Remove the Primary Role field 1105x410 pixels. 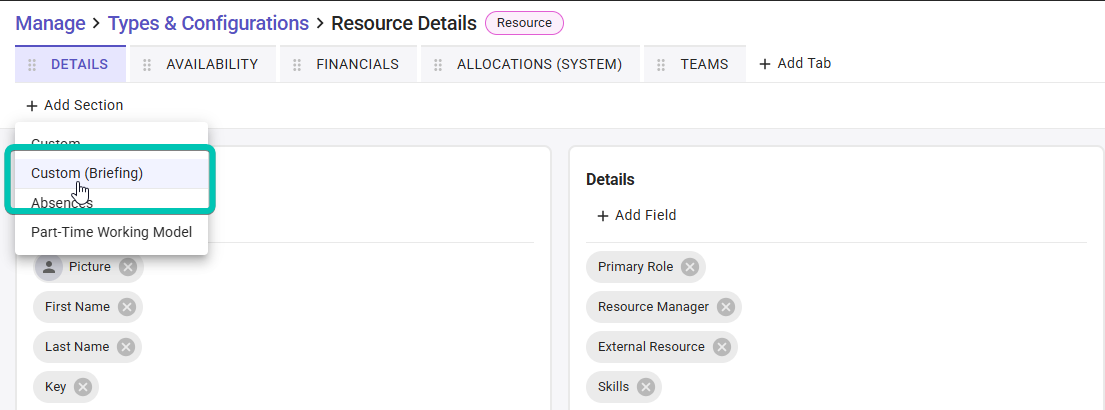point(690,267)
